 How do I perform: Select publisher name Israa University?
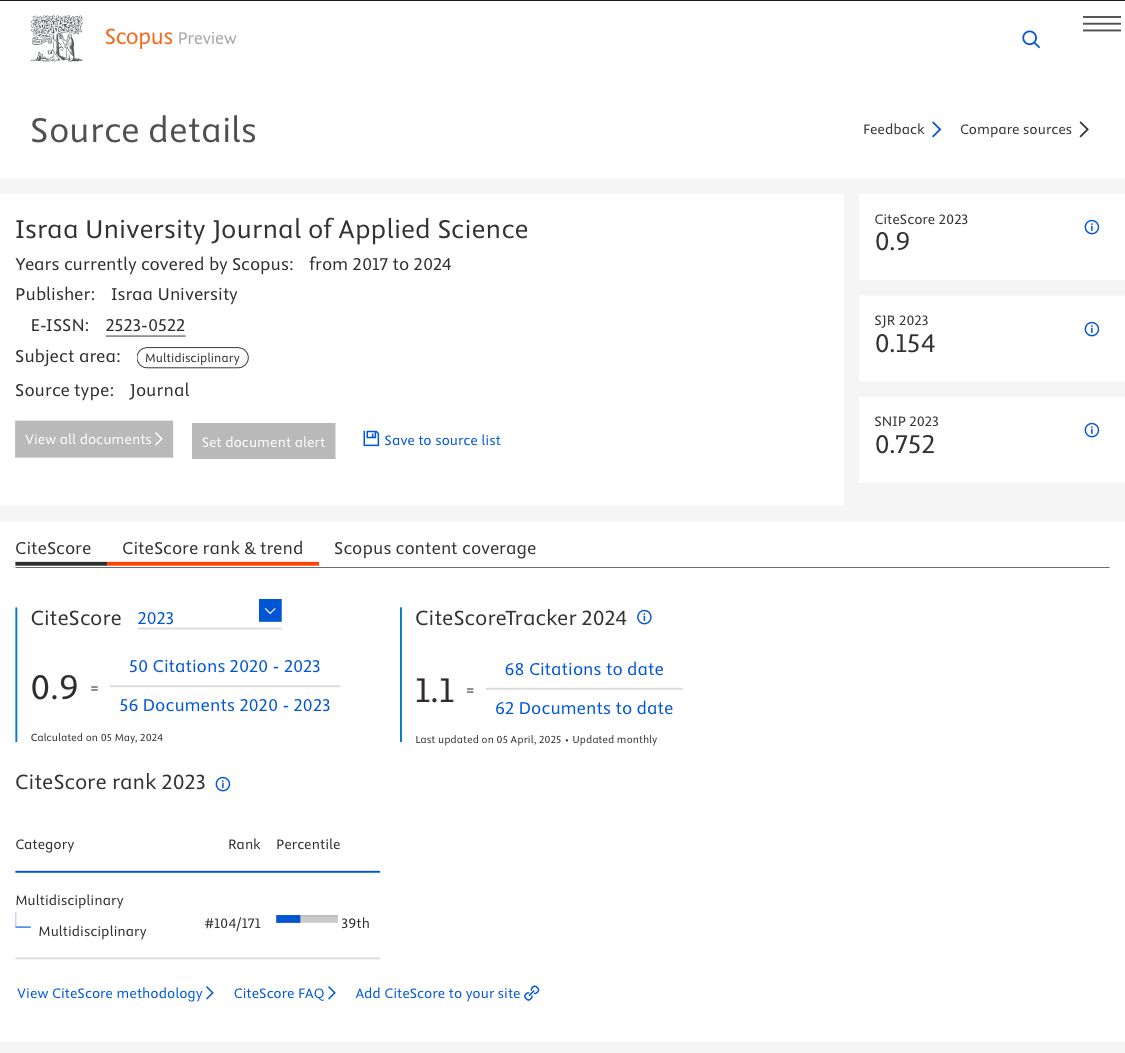click(x=174, y=294)
